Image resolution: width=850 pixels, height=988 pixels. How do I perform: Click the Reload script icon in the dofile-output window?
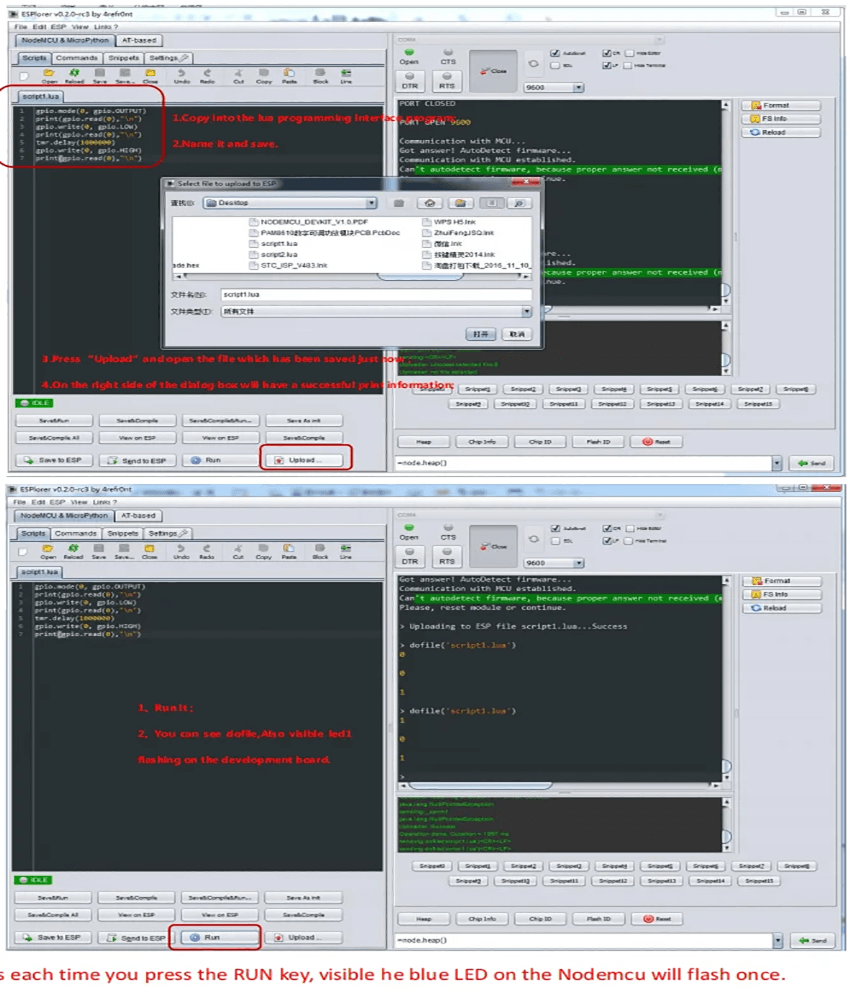click(73, 549)
